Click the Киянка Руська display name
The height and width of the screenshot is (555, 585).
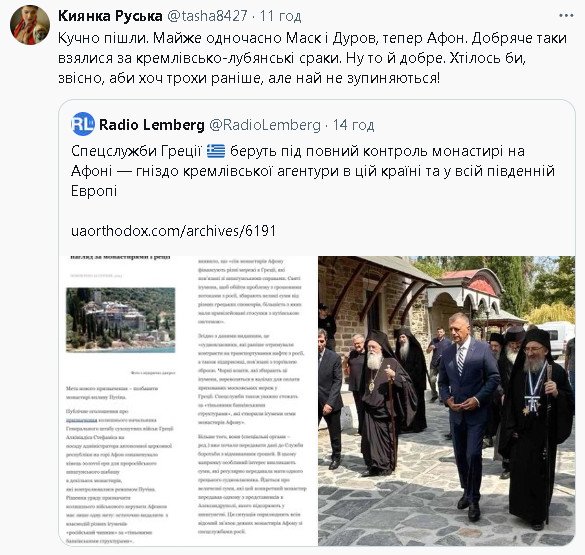110,16
